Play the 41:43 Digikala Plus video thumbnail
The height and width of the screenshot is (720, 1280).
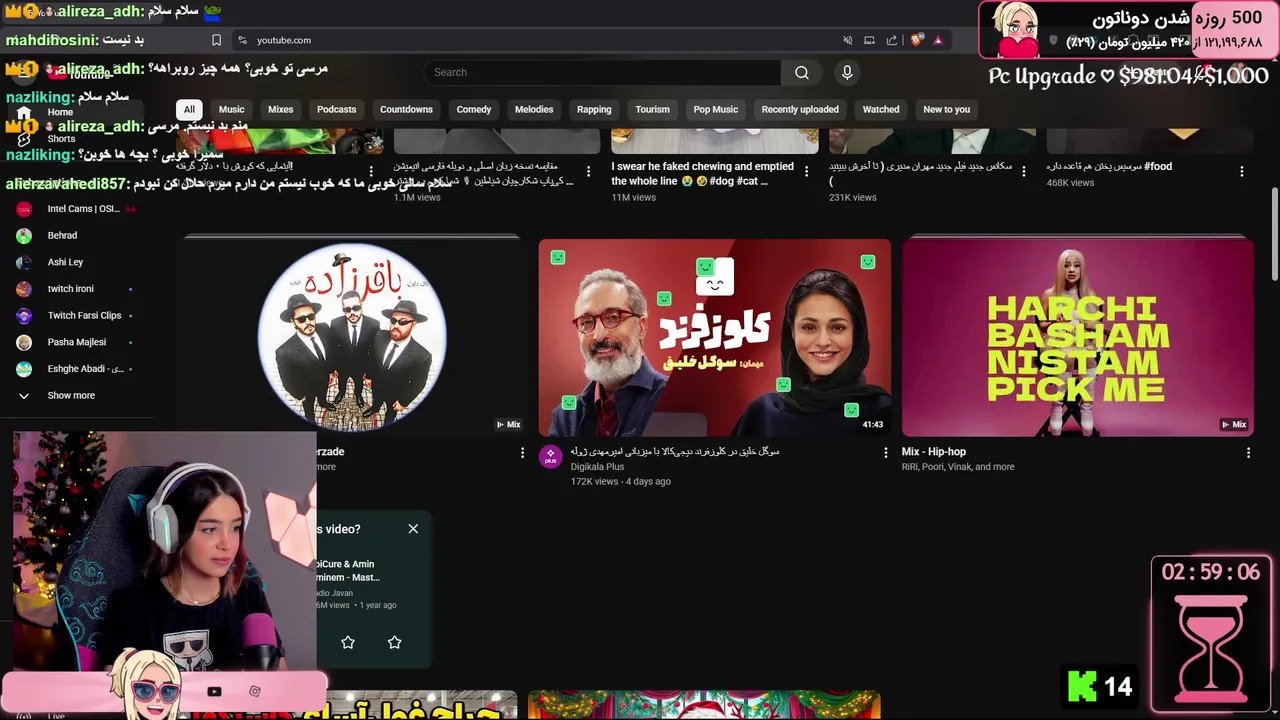(x=714, y=337)
